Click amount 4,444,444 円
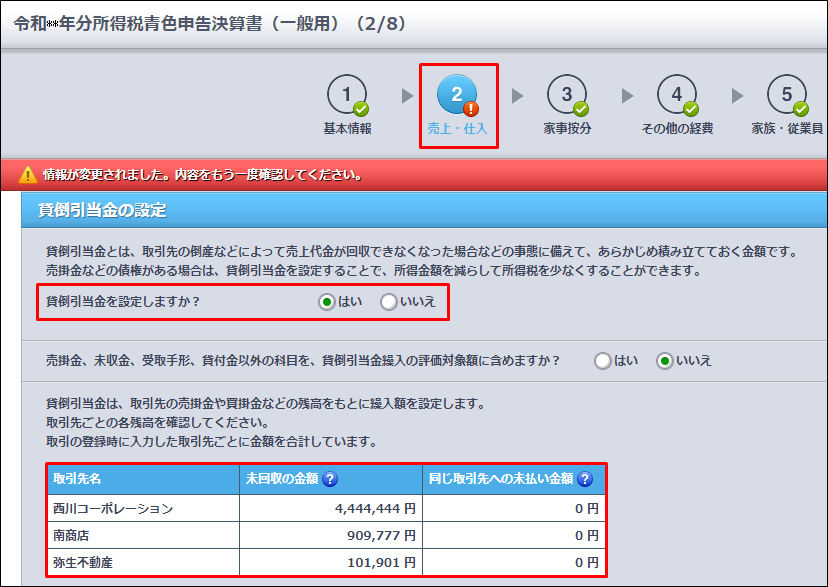This screenshot has height=587, width=828. click(x=375, y=508)
